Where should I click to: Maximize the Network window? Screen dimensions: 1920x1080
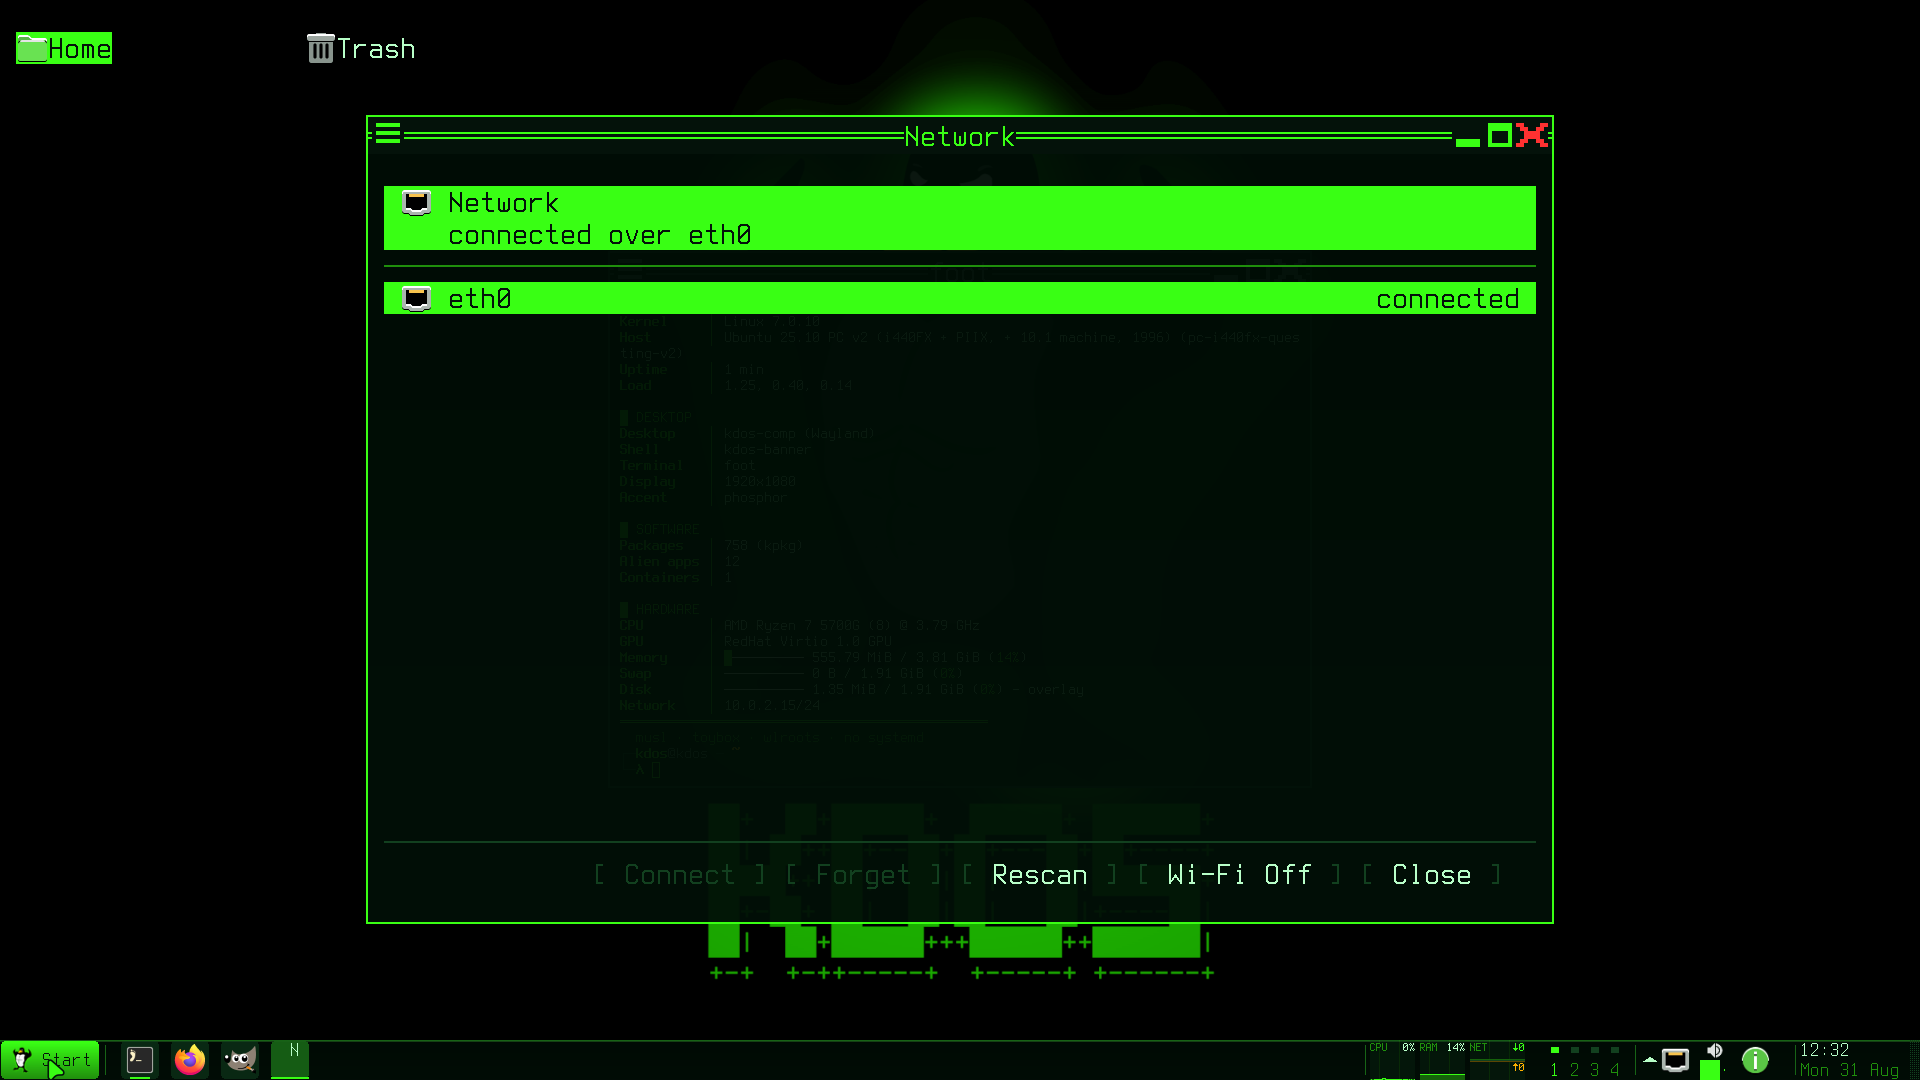point(1500,135)
